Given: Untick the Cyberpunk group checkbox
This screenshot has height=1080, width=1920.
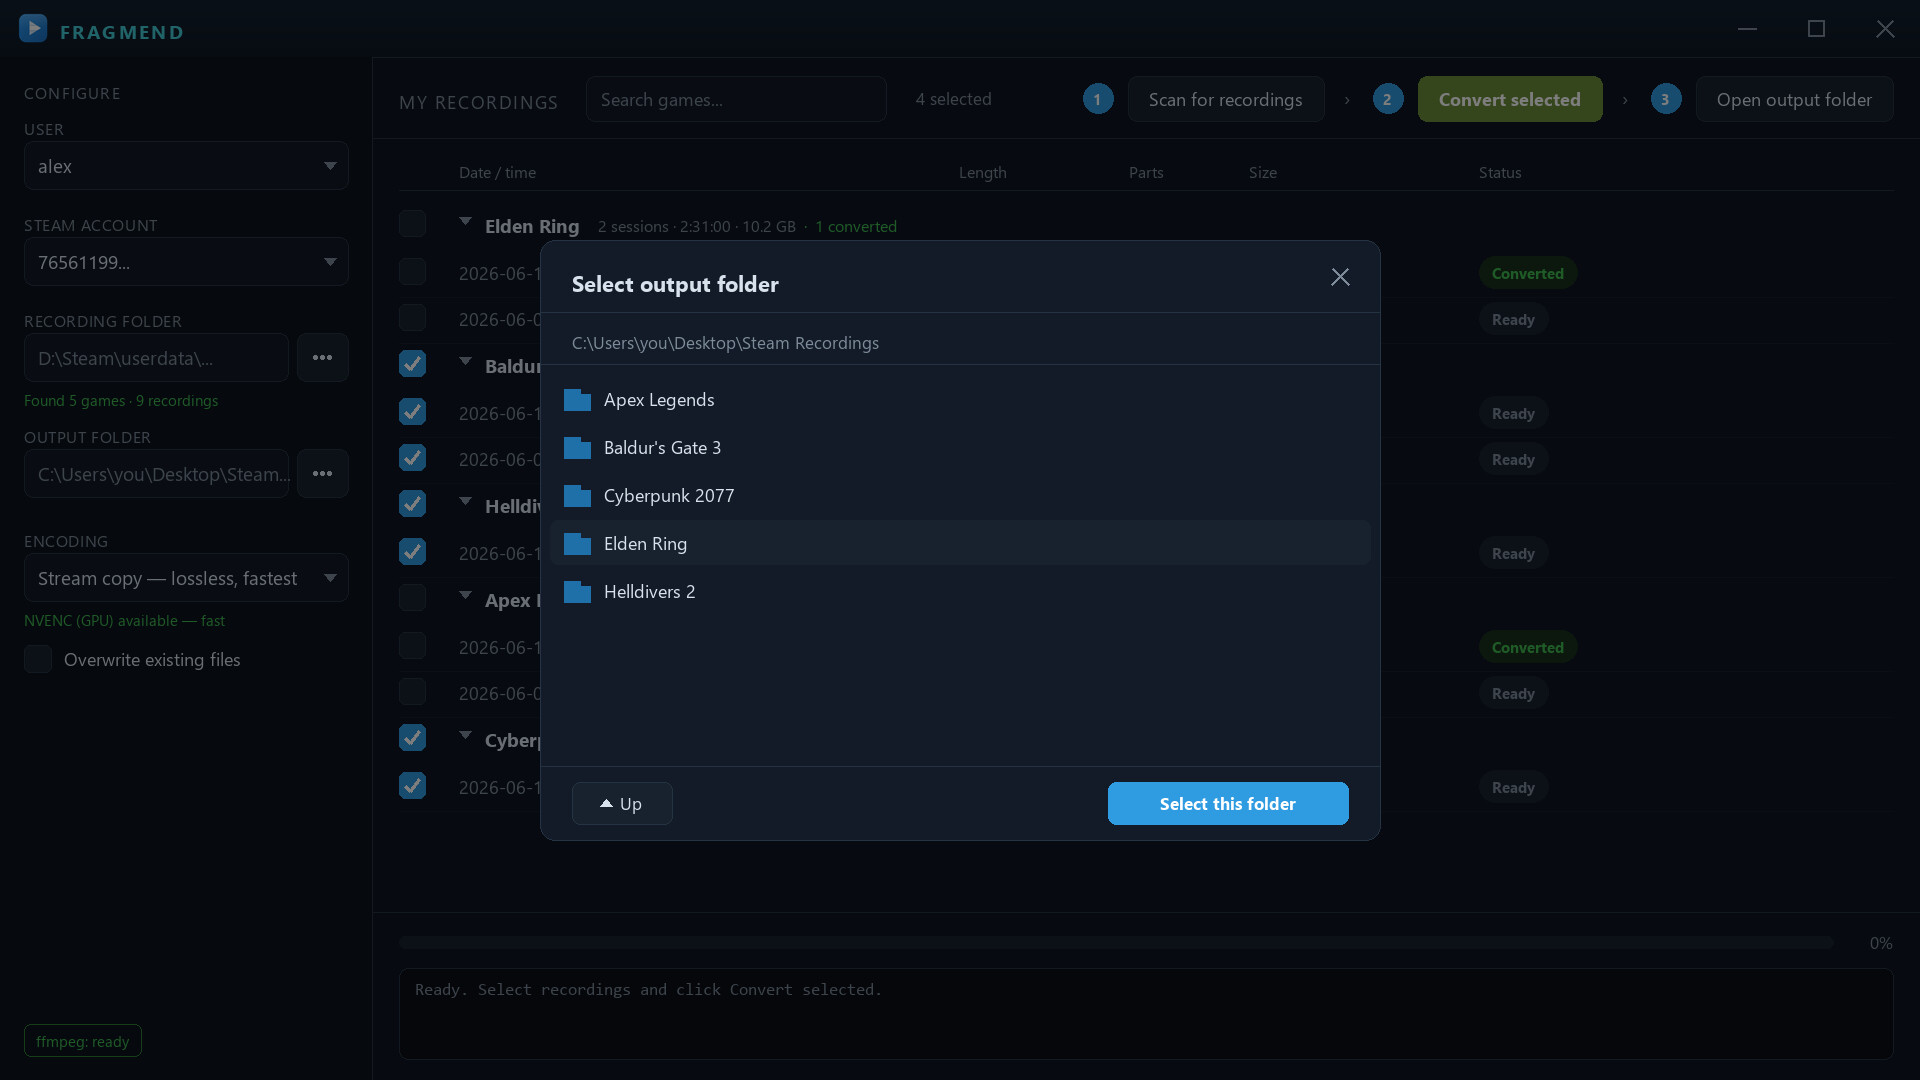Looking at the screenshot, I should pos(412,738).
